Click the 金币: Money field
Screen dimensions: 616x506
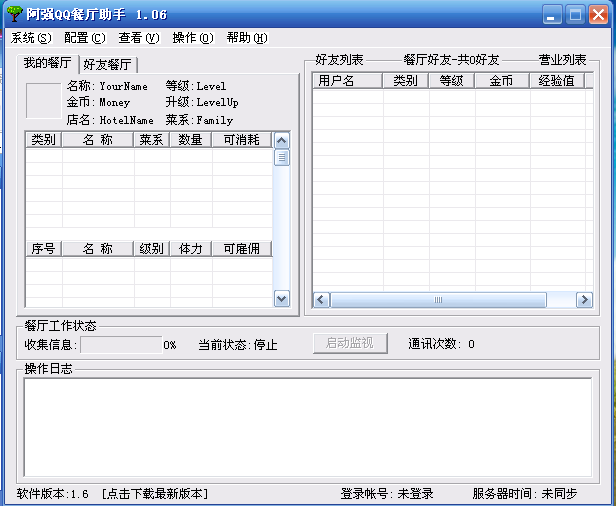[98, 103]
